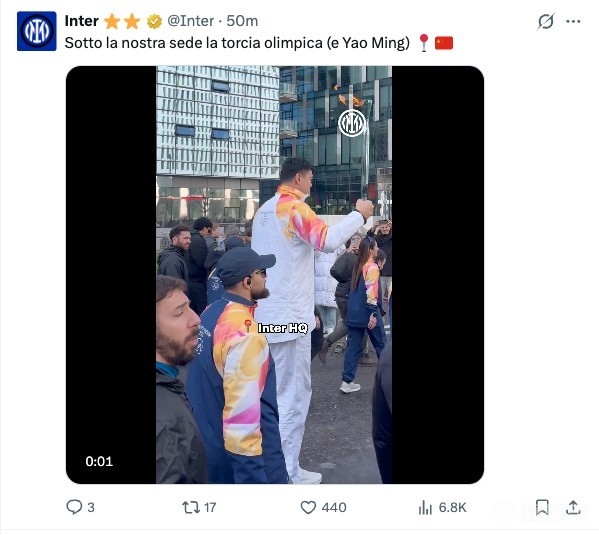Screen dimensions: 599x535
Task: Click the Grok explain icon
Action: [546, 21]
